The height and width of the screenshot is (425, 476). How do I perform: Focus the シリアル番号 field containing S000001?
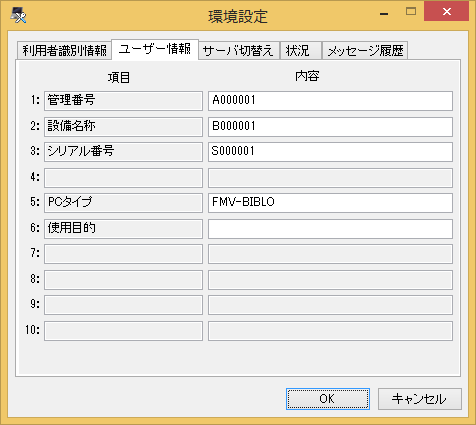coord(330,152)
